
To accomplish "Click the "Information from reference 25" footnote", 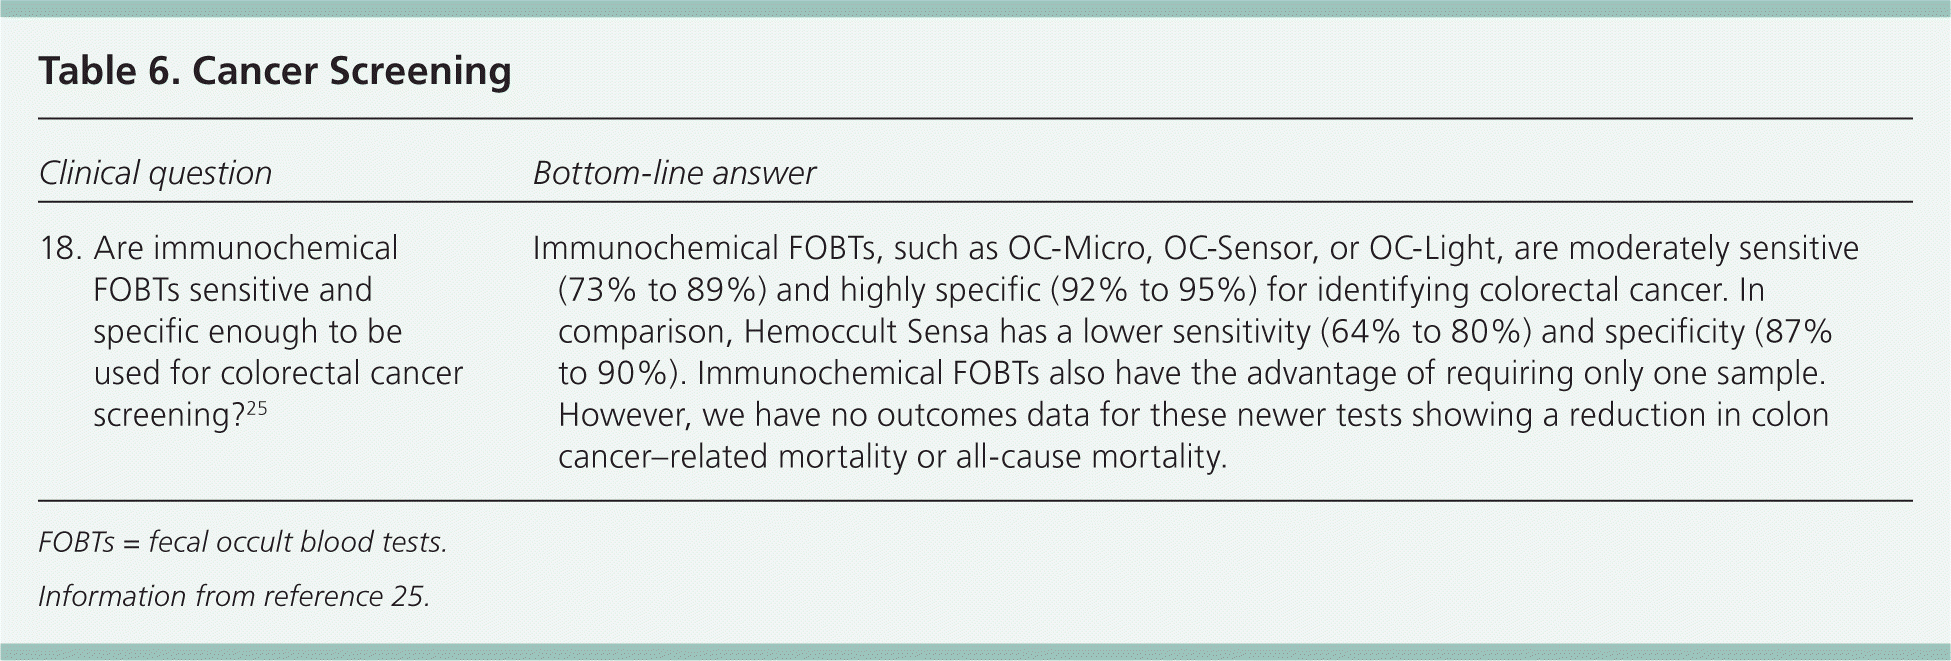I will [x=234, y=596].
